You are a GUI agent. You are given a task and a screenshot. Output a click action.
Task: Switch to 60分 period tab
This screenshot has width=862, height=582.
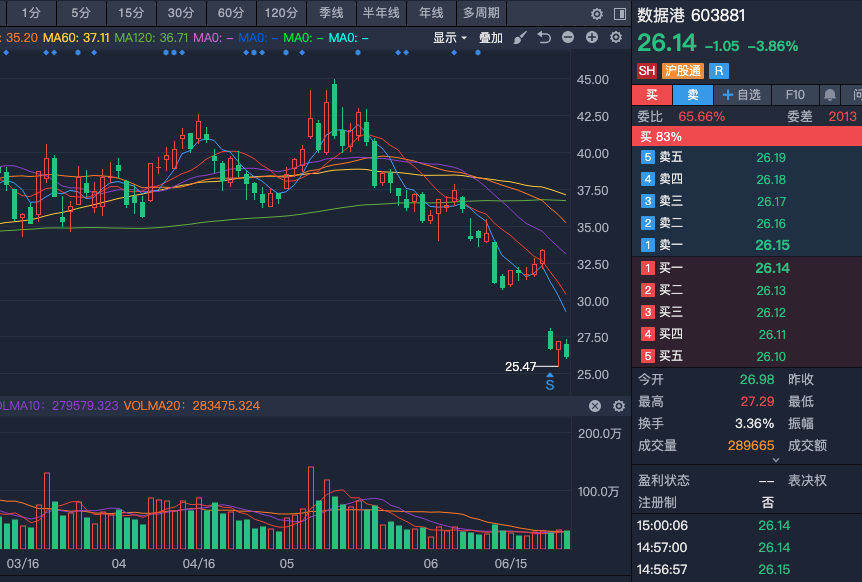(x=231, y=13)
